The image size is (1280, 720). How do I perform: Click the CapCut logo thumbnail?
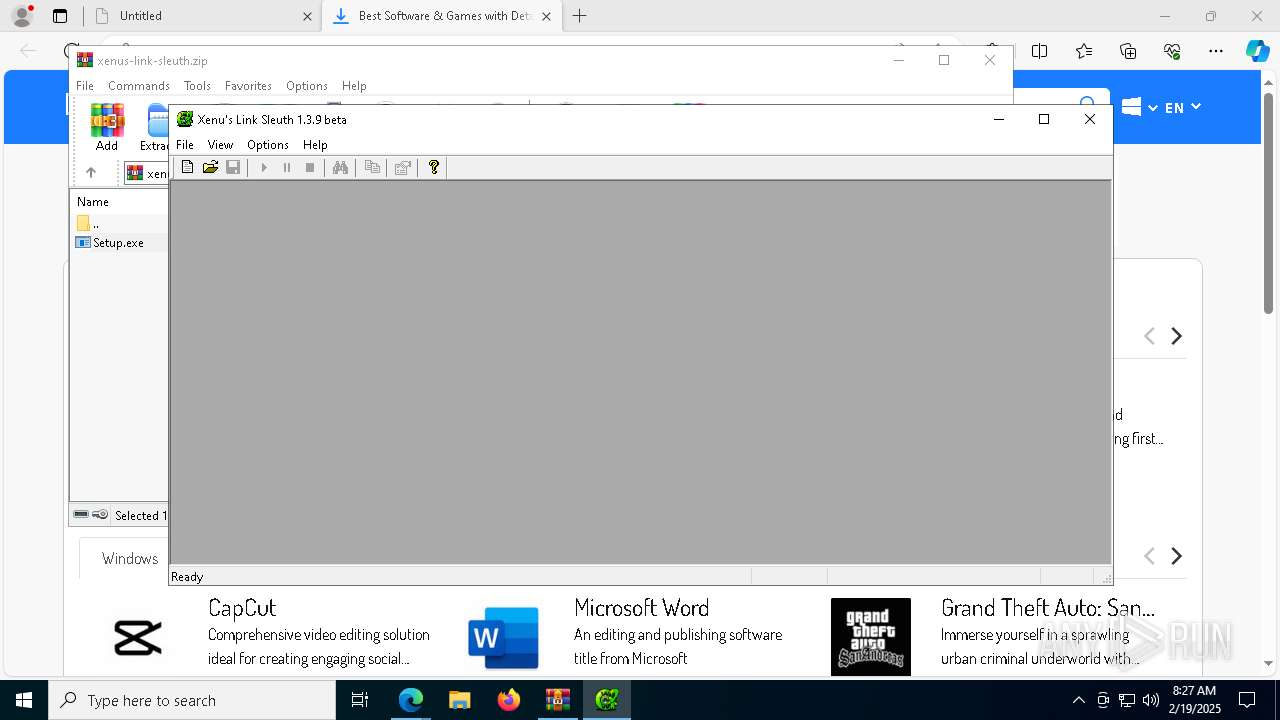[x=138, y=637]
